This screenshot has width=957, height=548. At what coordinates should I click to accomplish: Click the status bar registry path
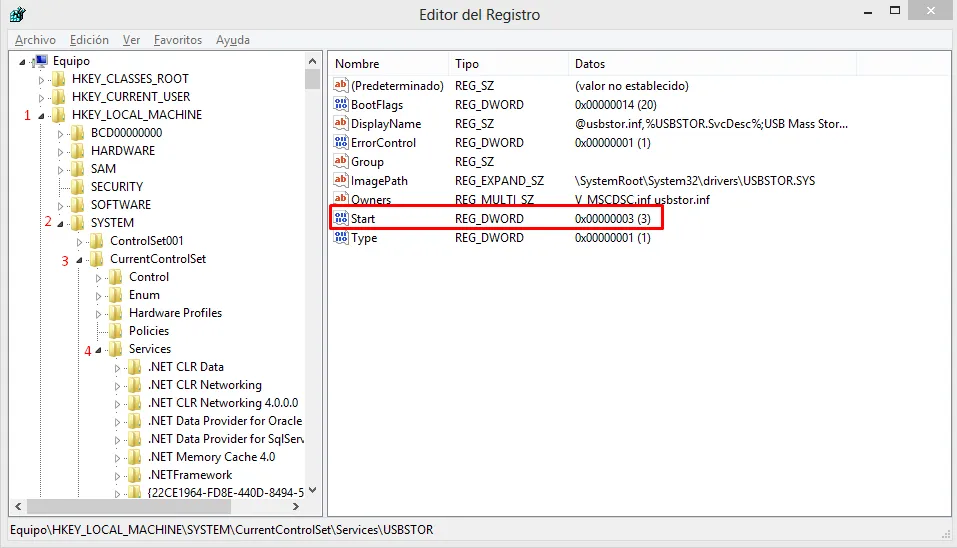click(x=222, y=530)
